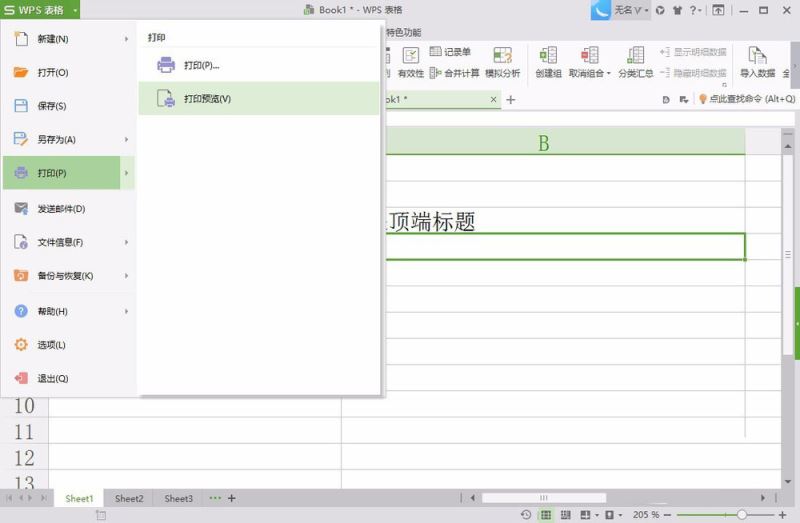
Task: Click the 有效性 data validation icon
Action: (411, 55)
